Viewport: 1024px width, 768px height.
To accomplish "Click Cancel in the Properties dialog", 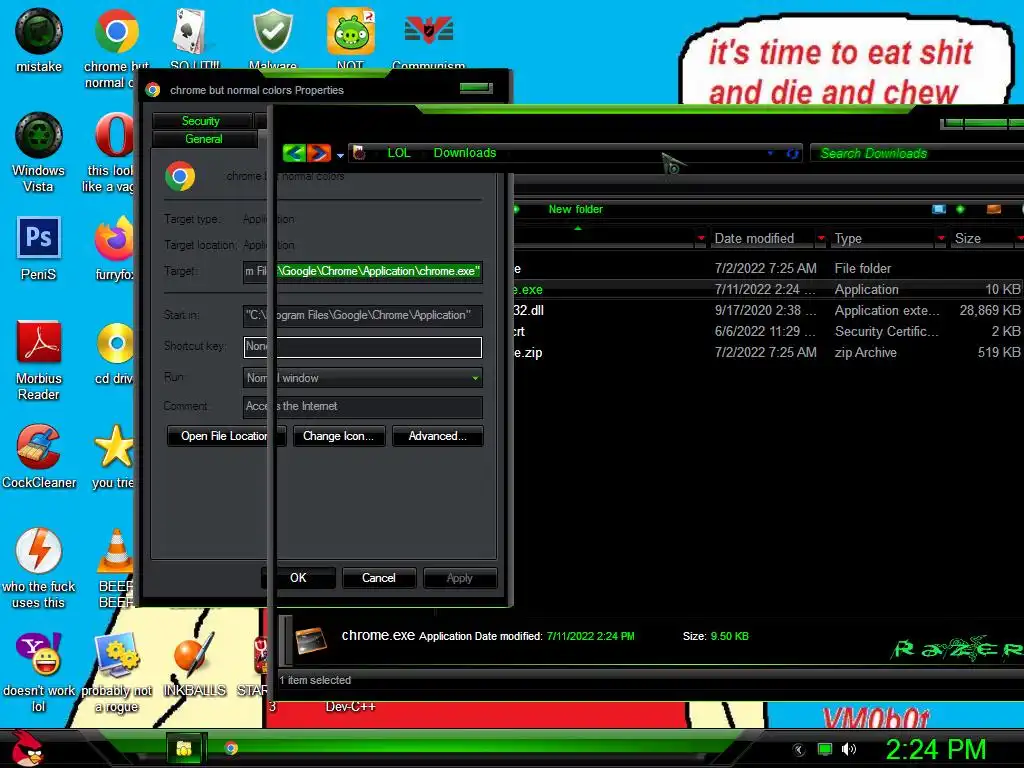I will click(x=379, y=577).
